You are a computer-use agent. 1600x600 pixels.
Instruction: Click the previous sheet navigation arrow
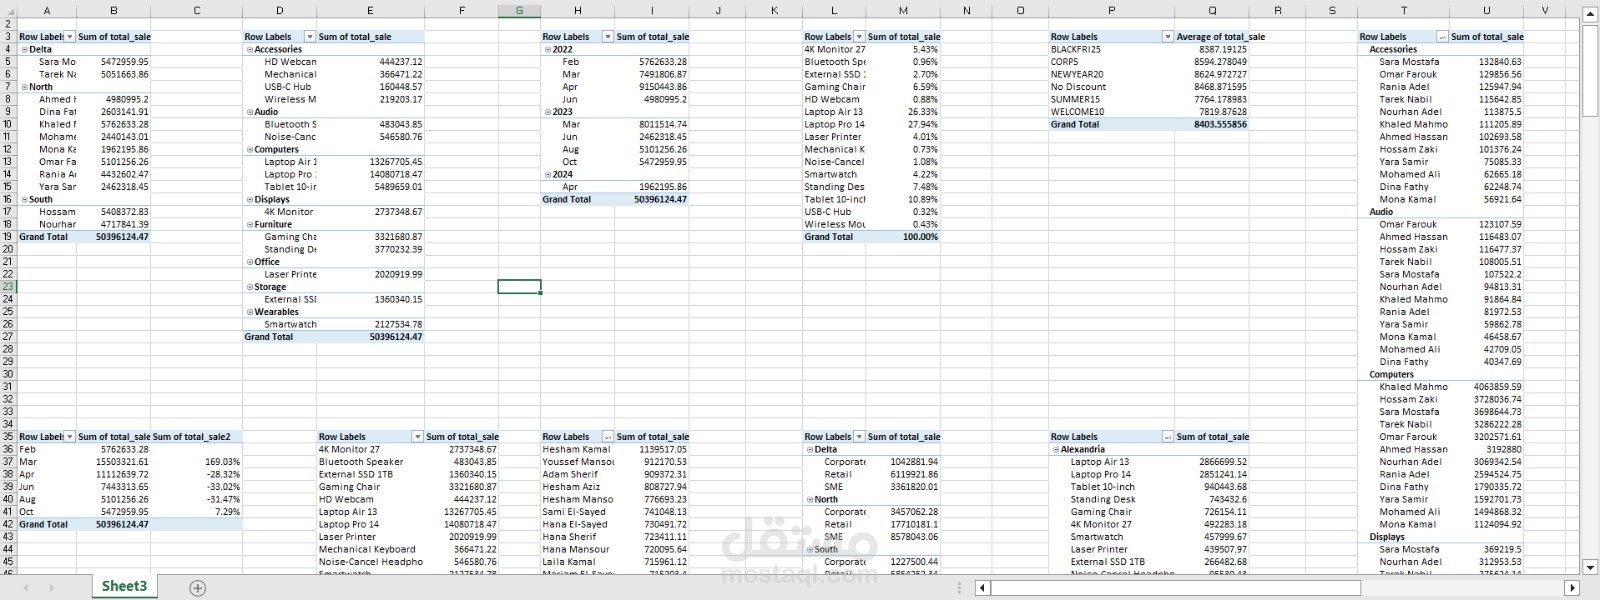25,588
